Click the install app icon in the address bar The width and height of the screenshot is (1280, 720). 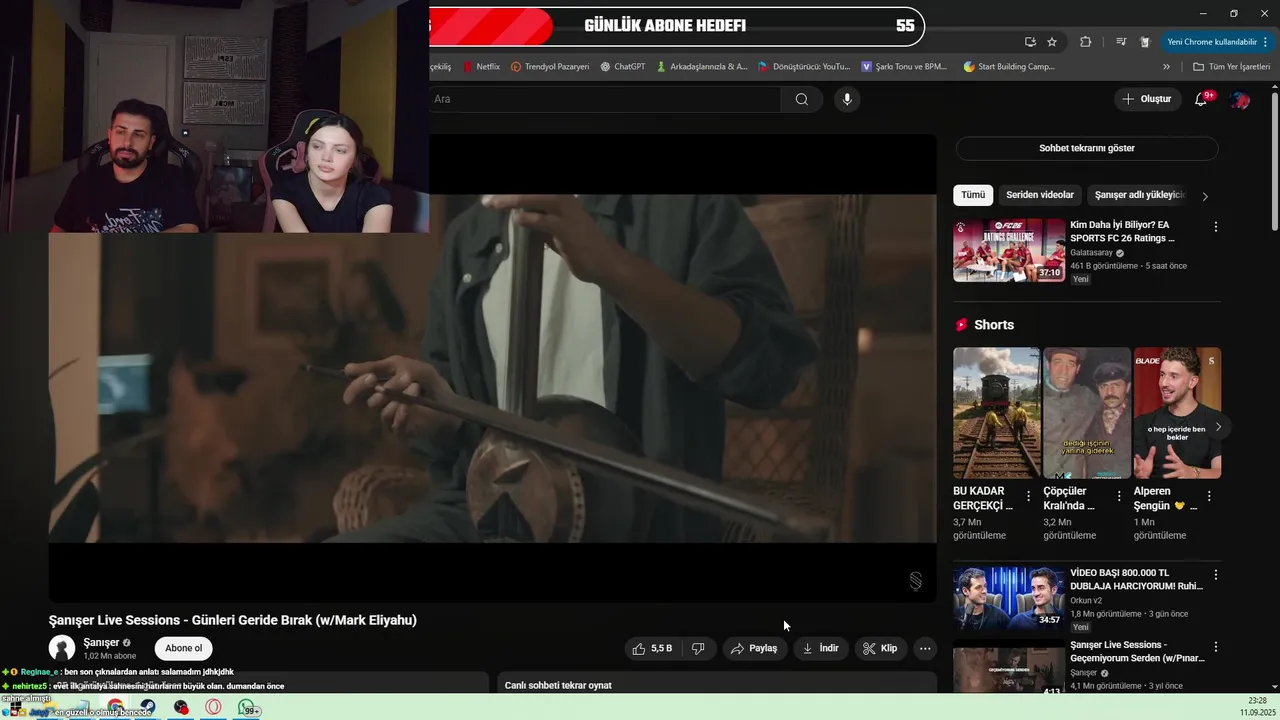click(x=1030, y=42)
